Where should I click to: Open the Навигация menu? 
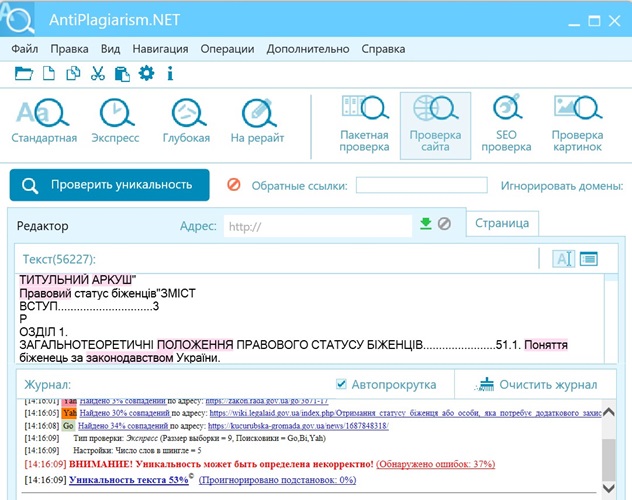click(x=160, y=49)
